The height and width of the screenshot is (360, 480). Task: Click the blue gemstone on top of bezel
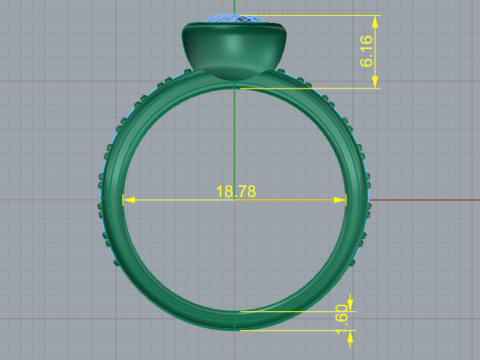point(235,19)
